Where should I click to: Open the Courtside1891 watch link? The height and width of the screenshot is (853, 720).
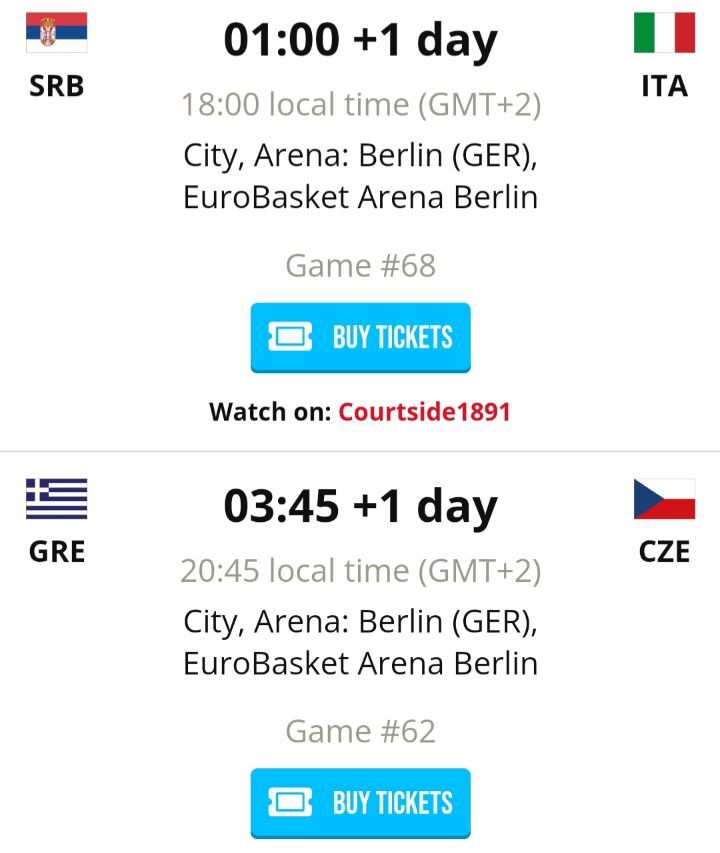424,412
